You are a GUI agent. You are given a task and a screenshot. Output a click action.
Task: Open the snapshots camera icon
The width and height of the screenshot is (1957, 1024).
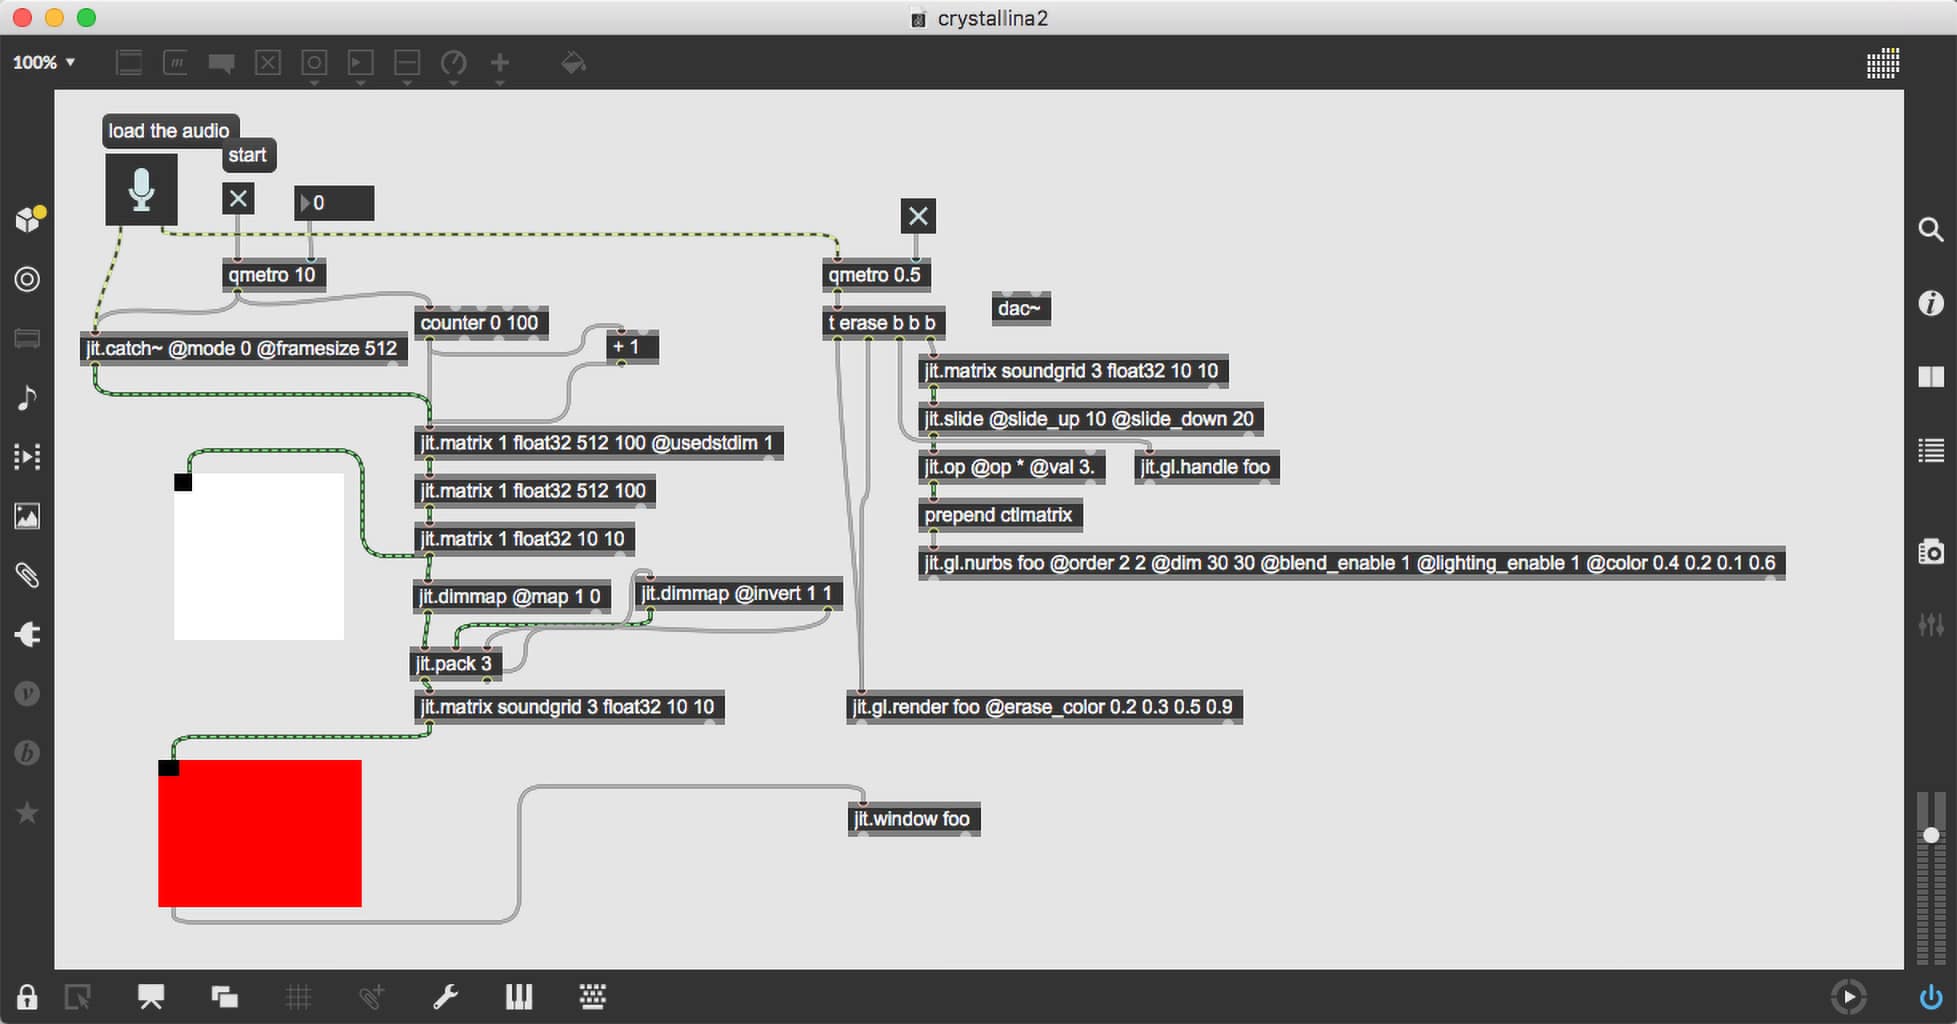point(1931,552)
